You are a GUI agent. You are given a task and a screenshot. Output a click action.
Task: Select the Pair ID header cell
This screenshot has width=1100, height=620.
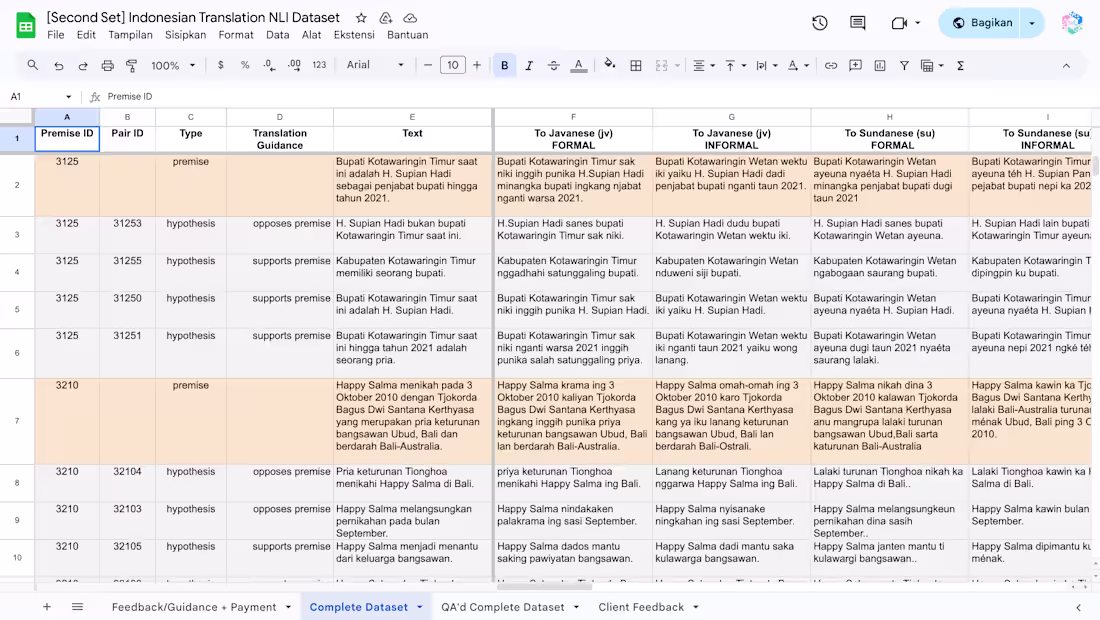click(128, 139)
